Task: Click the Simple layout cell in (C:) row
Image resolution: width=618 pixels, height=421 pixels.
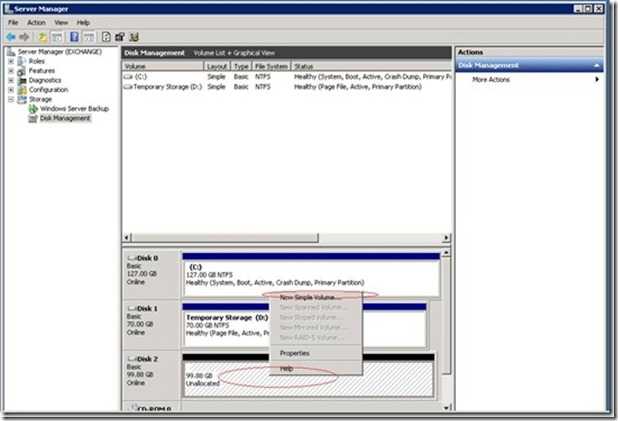Action: (216, 77)
